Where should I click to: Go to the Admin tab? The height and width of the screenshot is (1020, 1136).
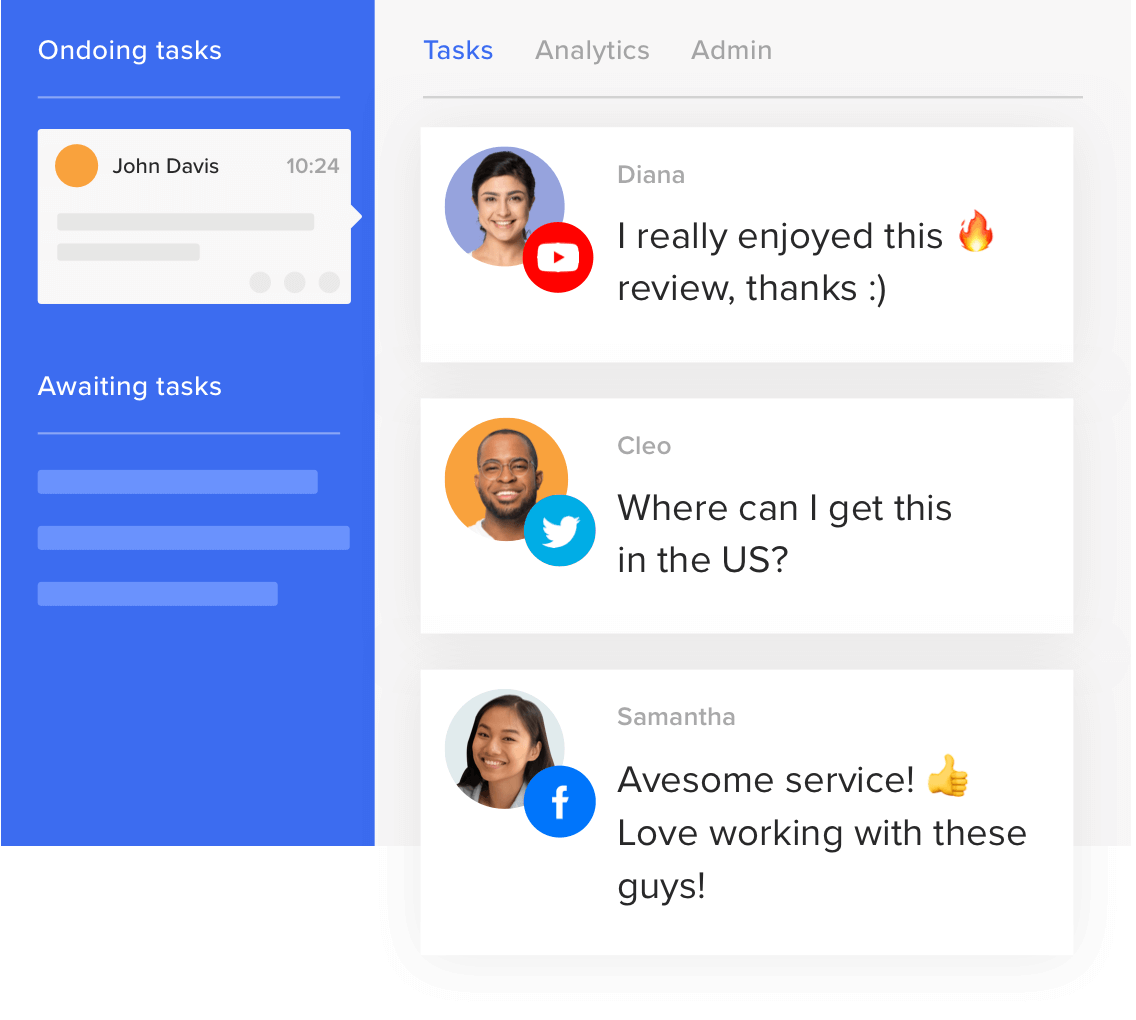[x=731, y=50]
